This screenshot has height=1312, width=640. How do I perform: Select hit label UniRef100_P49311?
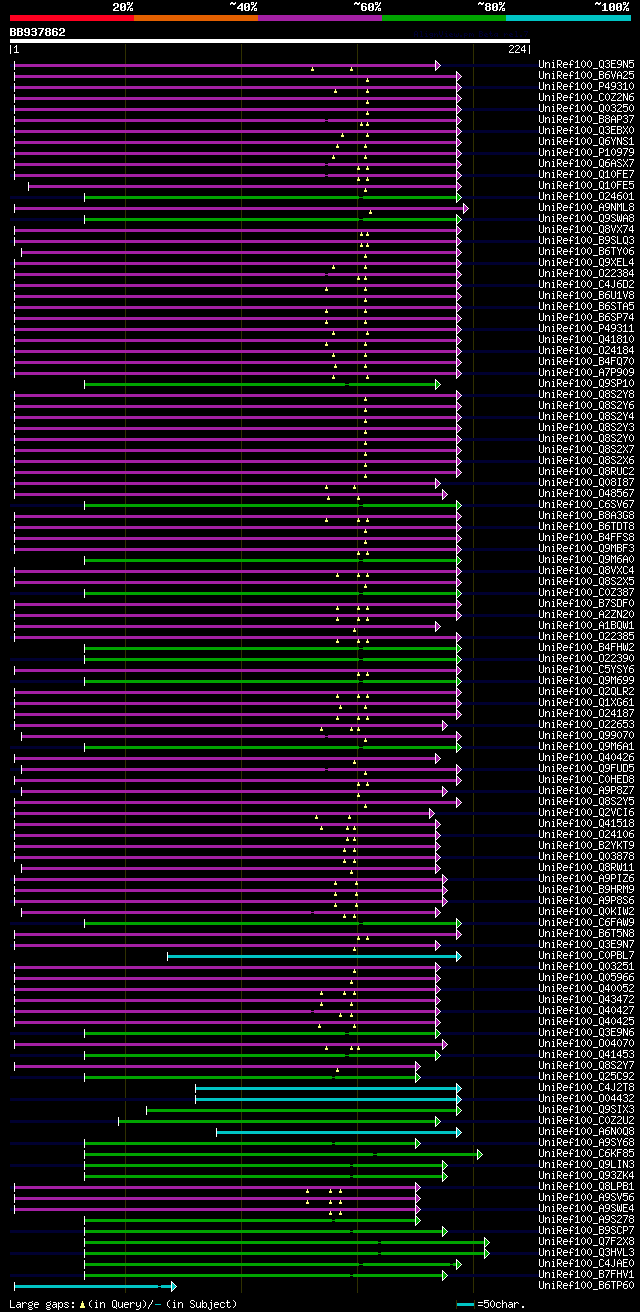pos(586,328)
